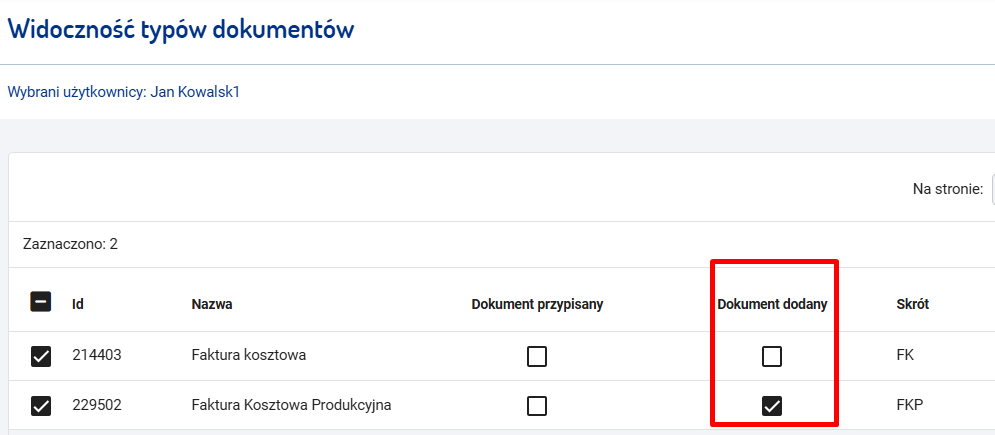Sort table by the Nazwa column header
The width and height of the screenshot is (995, 435).
pyautogui.click(x=212, y=304)
